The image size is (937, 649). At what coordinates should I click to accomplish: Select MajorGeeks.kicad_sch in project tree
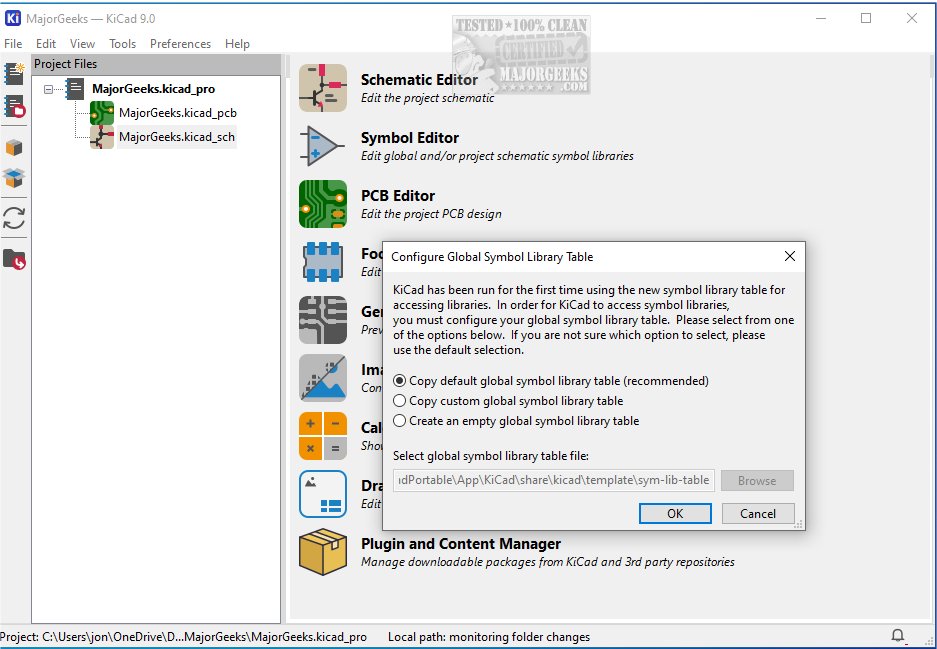point(177,137)
